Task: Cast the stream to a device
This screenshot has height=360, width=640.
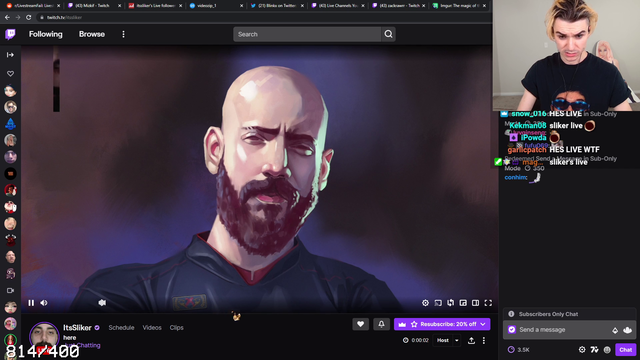Action: [x=438, y=303]
